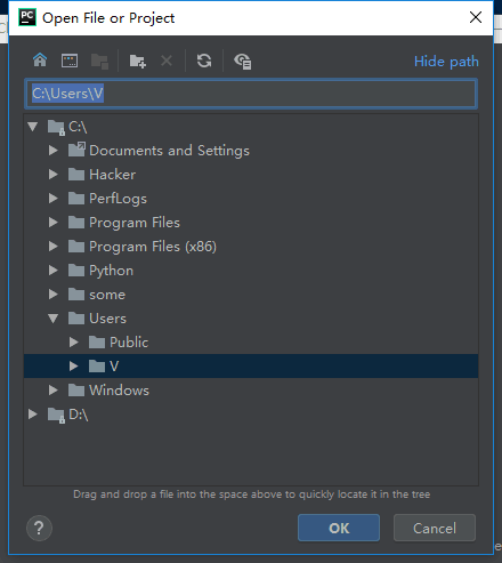Click the Cancel button
The width and height of the screenshot is (503, 563).
(x=434, y=528)
